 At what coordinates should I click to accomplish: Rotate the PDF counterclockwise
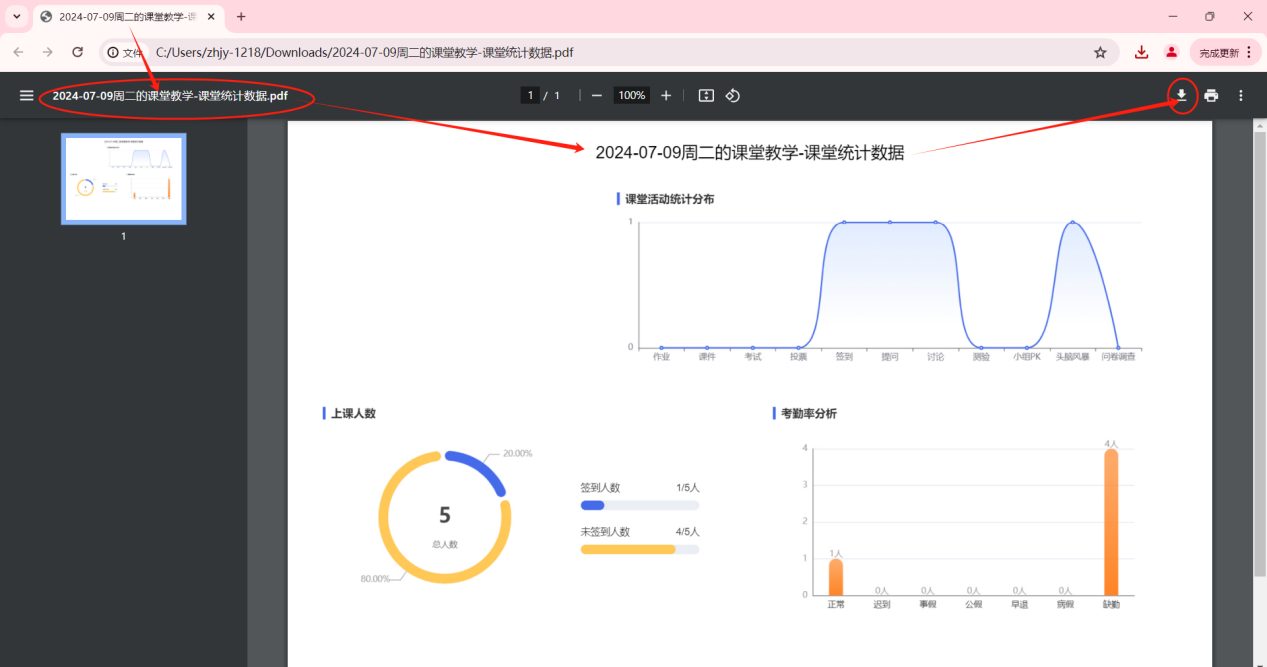coord(733,95)
